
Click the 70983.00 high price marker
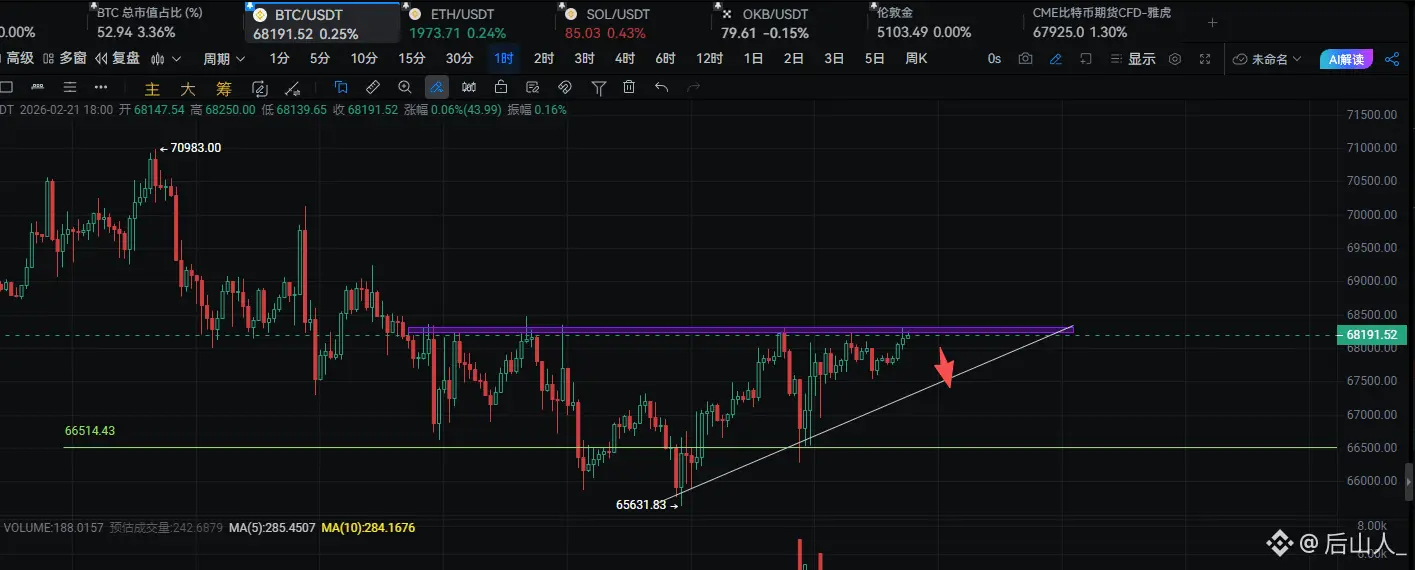click(x=190, y=148)
